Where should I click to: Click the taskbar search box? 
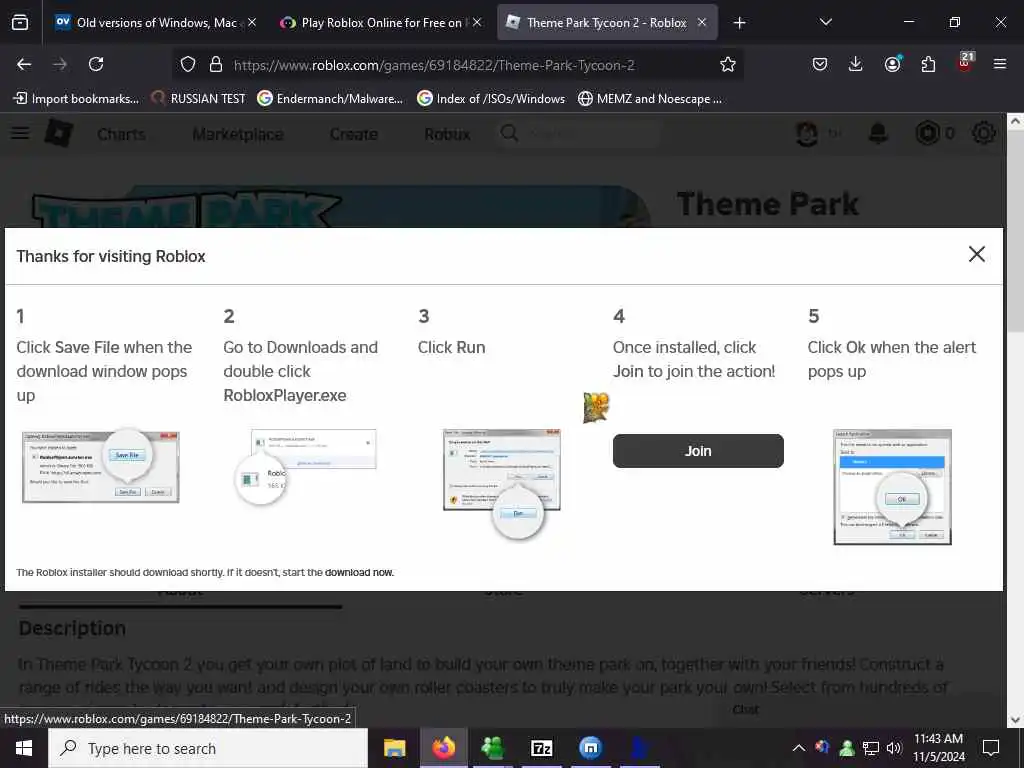(208, 748)
